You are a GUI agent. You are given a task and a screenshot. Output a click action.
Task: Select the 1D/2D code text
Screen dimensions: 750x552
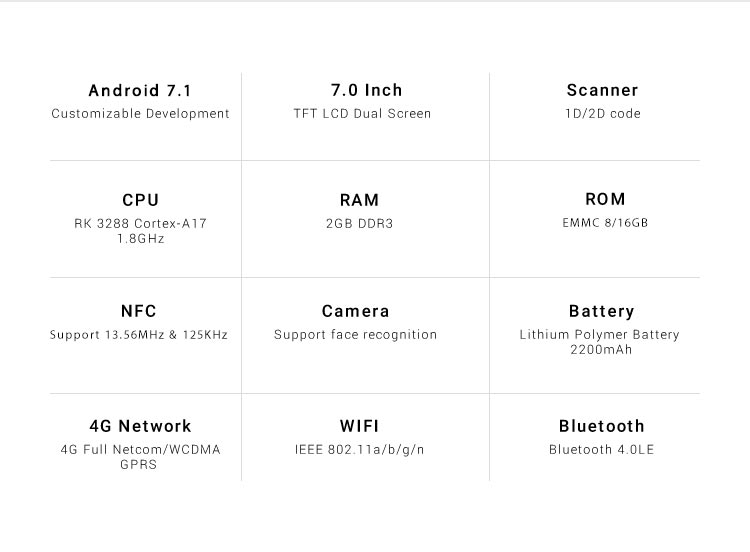click(x=603, y=113)
